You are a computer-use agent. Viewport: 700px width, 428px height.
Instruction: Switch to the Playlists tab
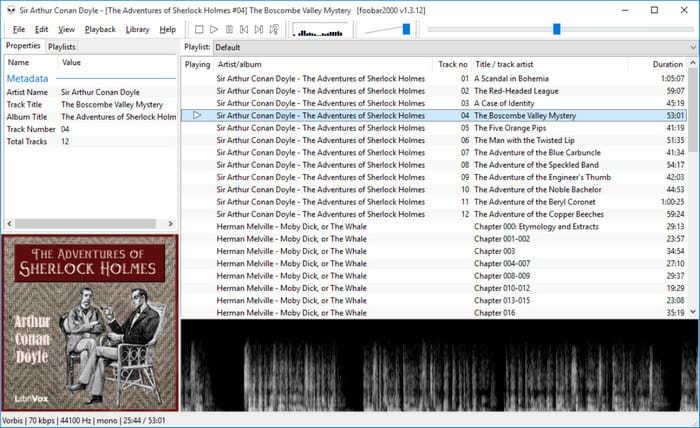coord(62,47)
